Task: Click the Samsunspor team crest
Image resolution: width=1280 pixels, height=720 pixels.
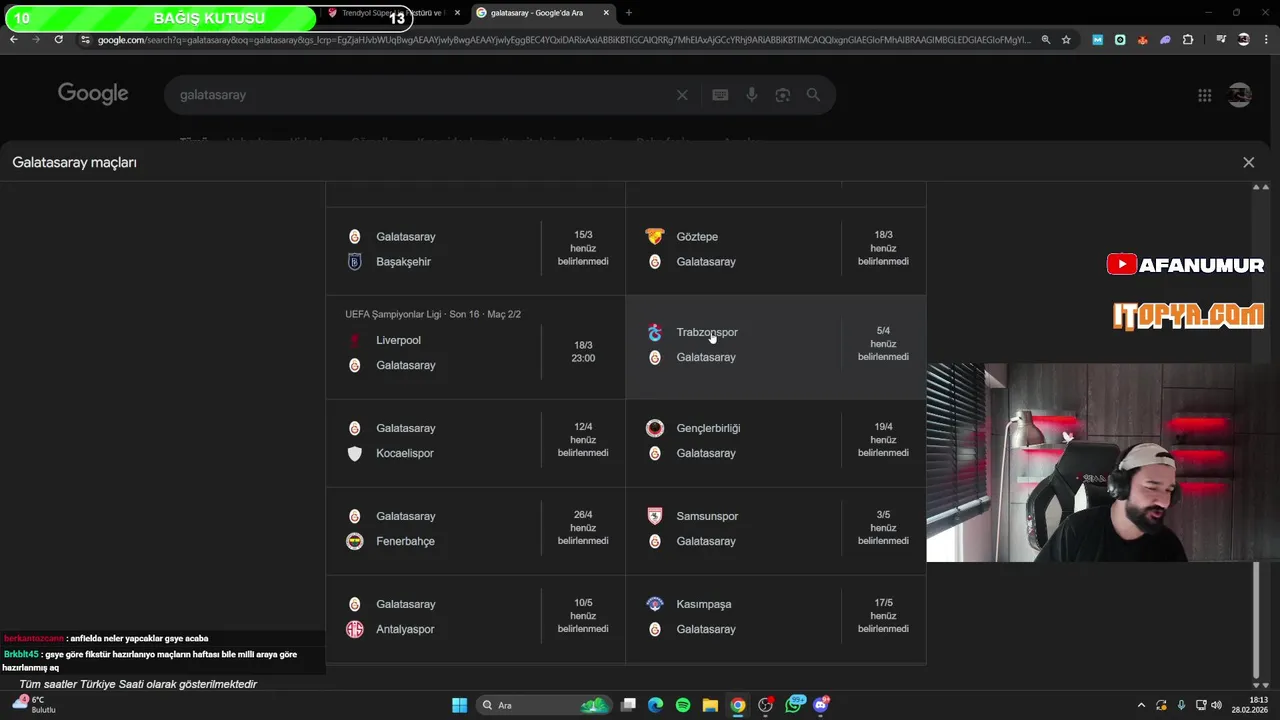Action: coord(655,516)
